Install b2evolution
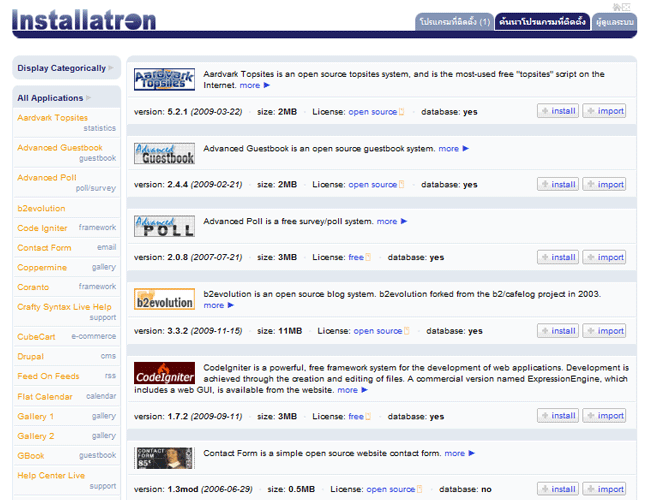Image resolution: width=650 pixels, height=500 pixels. tap(558, 331)
